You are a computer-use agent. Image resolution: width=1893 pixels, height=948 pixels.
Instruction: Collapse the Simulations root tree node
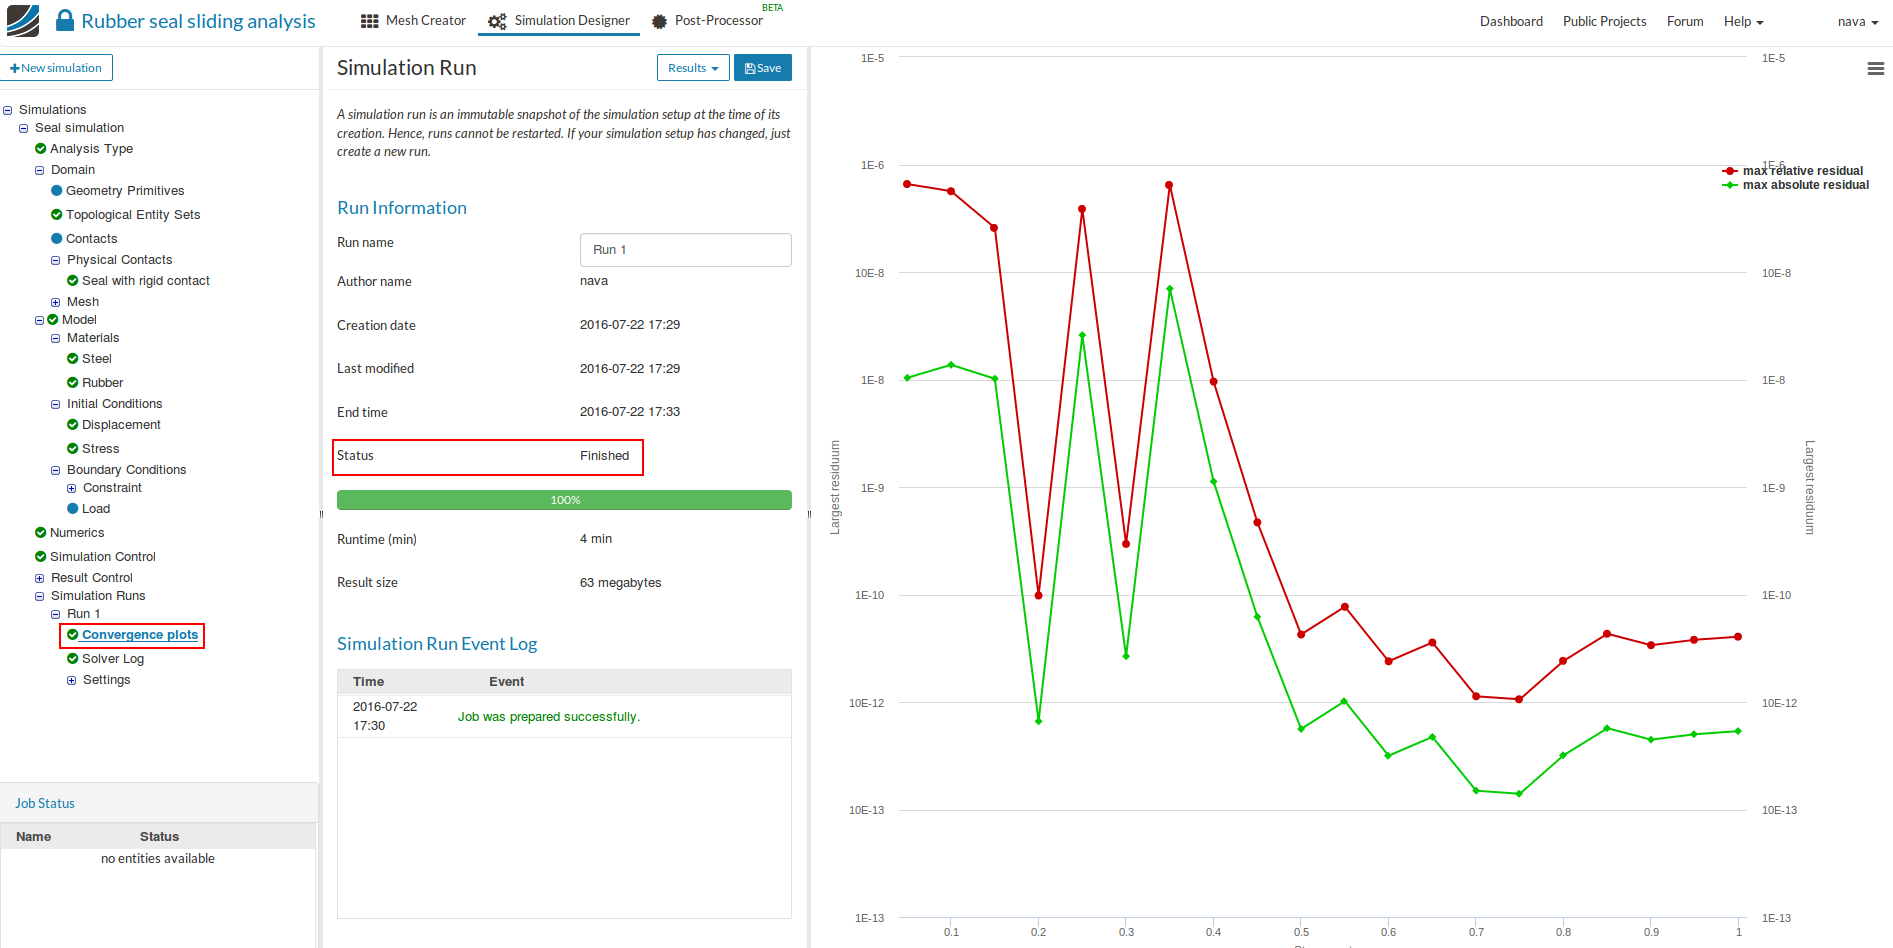pos(8,110)
